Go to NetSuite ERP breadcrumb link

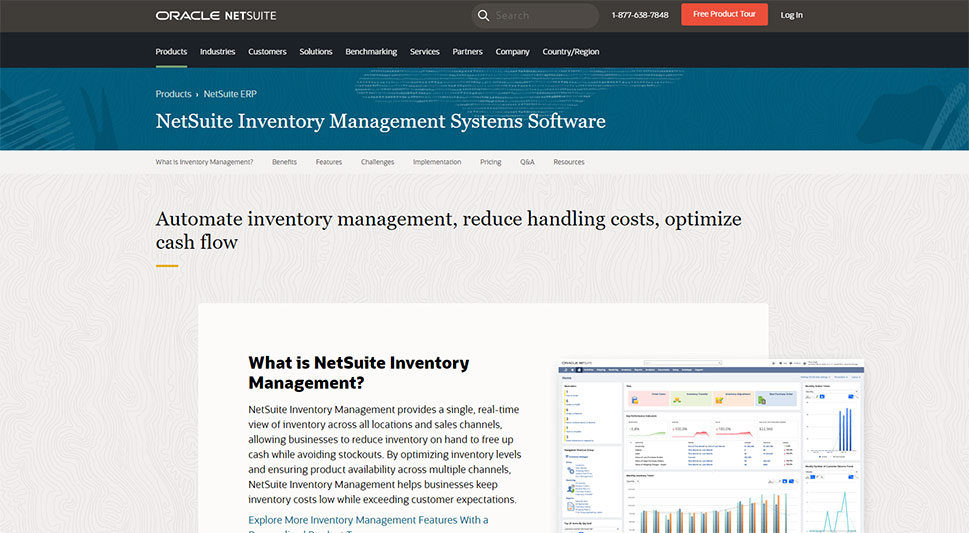coord(230,94)
